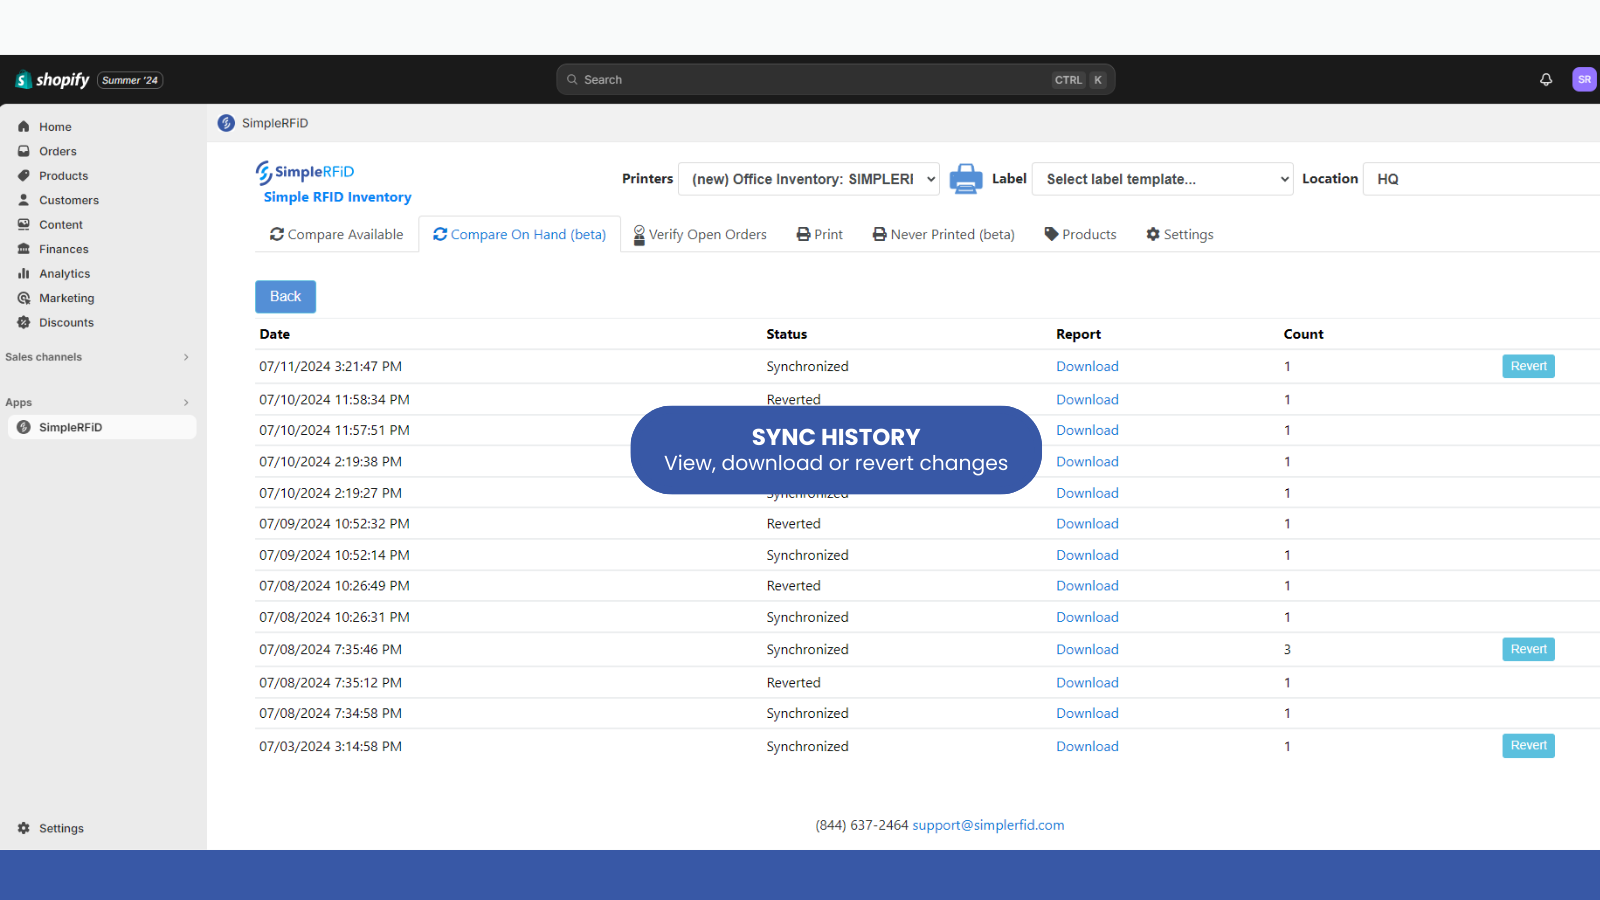Download report for 07/09/2024 10:52:32 PM

pyautogui.click(x=1088, y=523)
